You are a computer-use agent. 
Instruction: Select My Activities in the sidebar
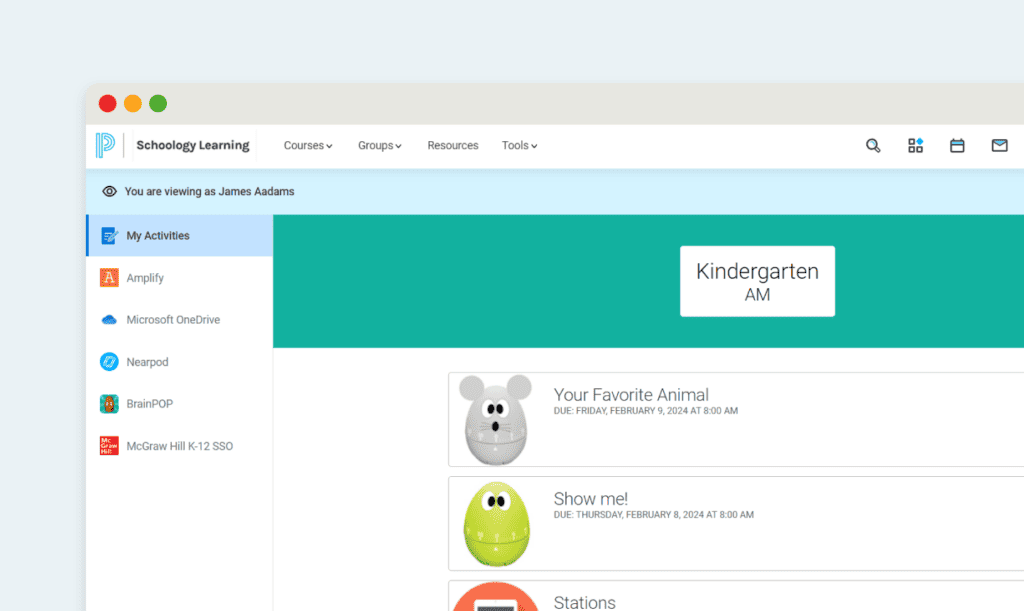(157, 235)
